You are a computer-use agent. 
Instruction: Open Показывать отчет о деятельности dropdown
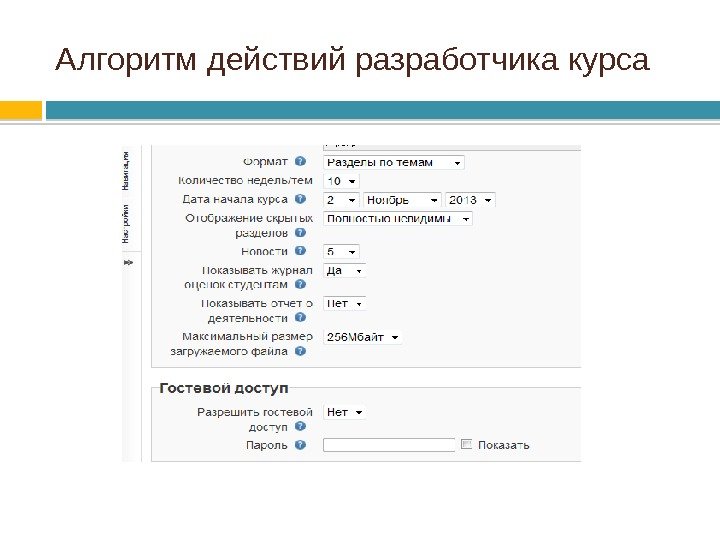344,304
